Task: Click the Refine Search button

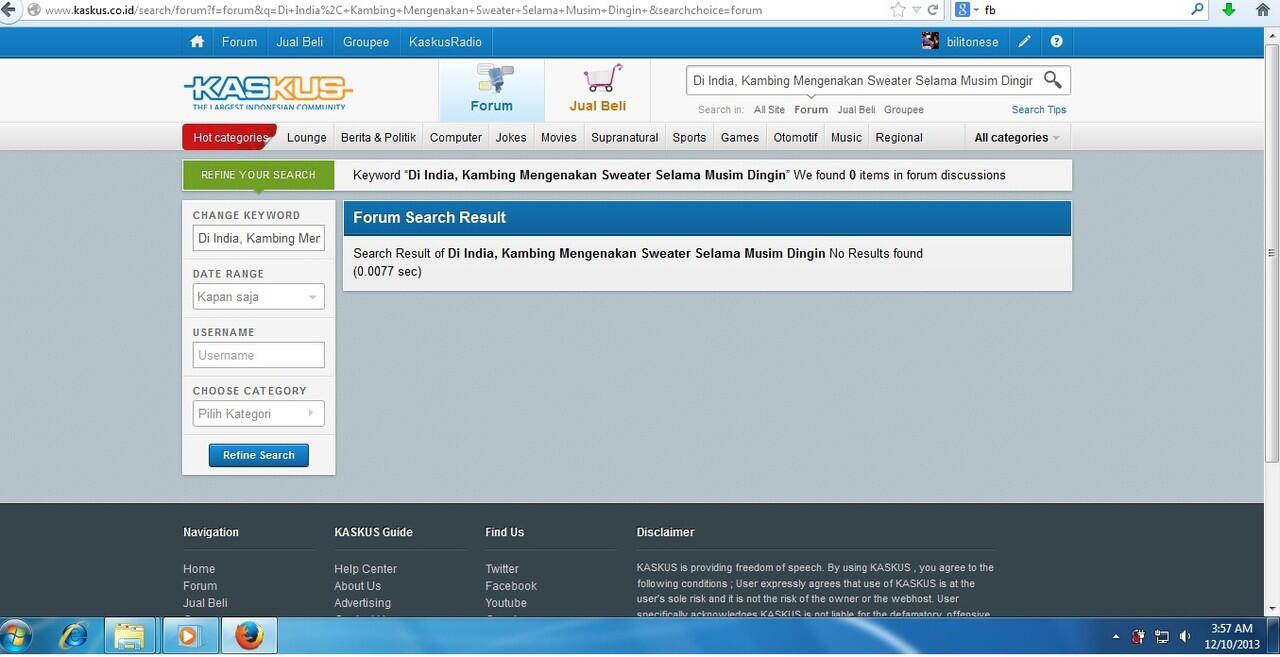Action: coord(259,455)
